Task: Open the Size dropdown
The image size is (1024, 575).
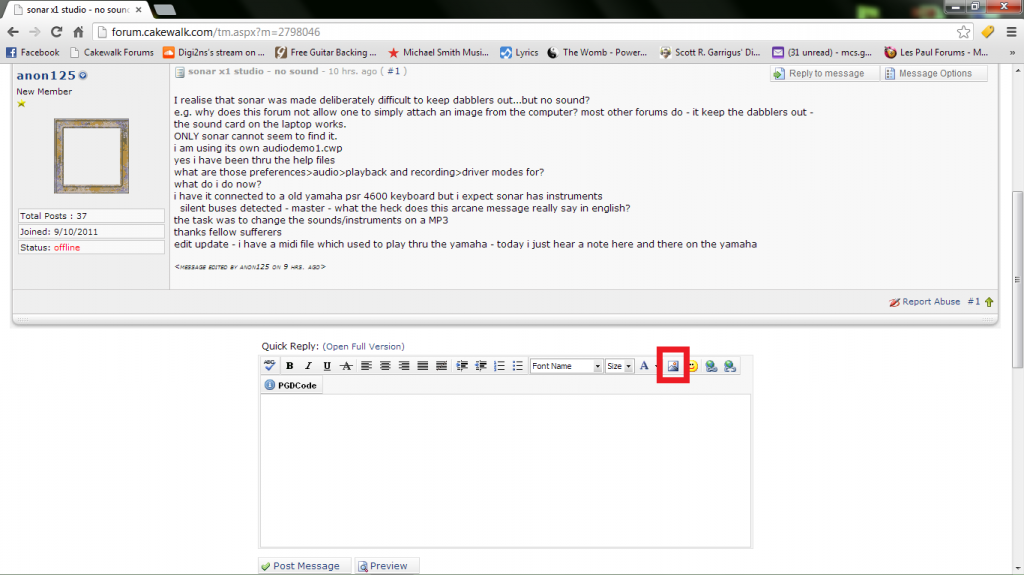Action: (x=619, y=366)
